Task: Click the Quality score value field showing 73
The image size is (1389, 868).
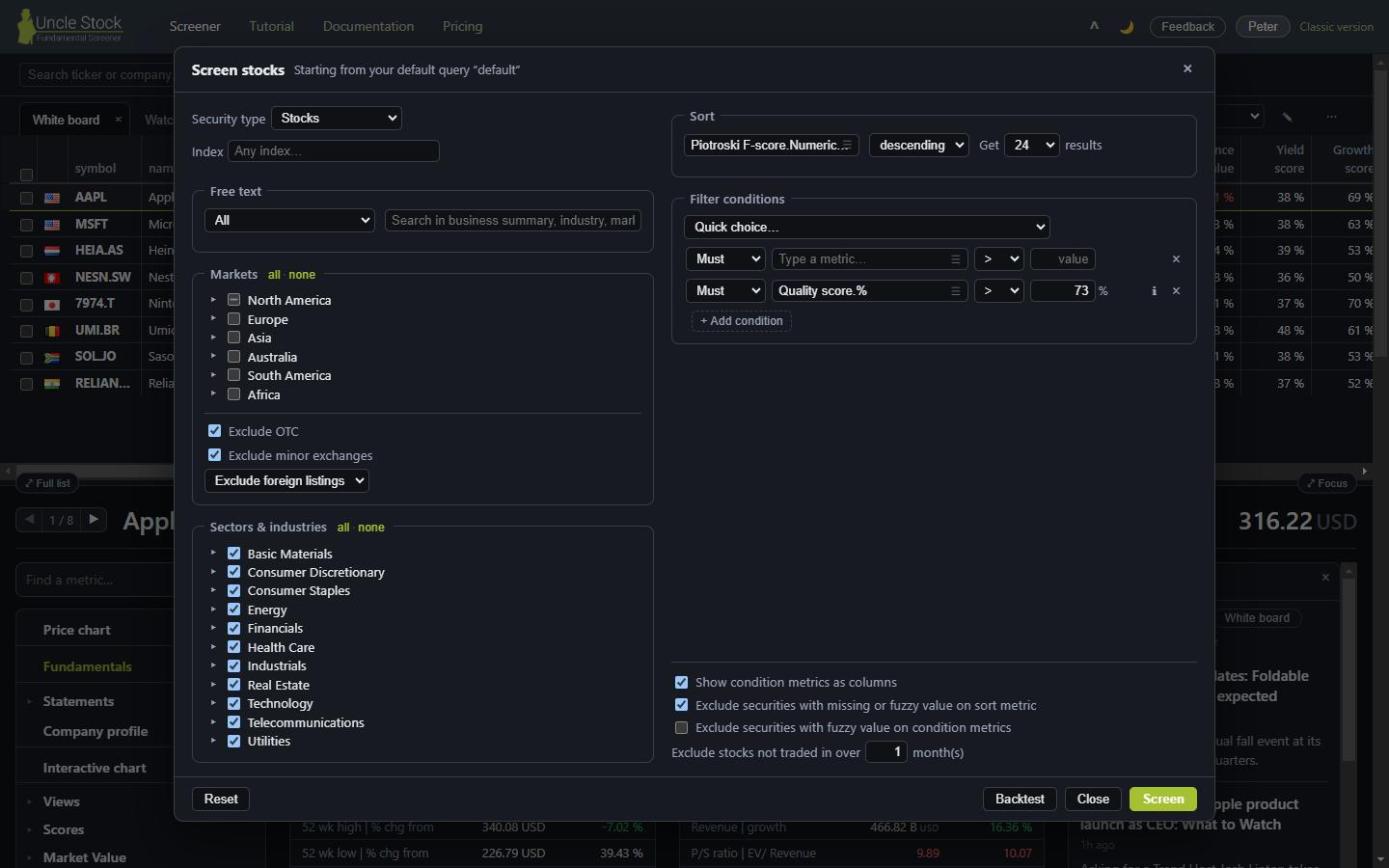Action: click(x=1063, y=291)
